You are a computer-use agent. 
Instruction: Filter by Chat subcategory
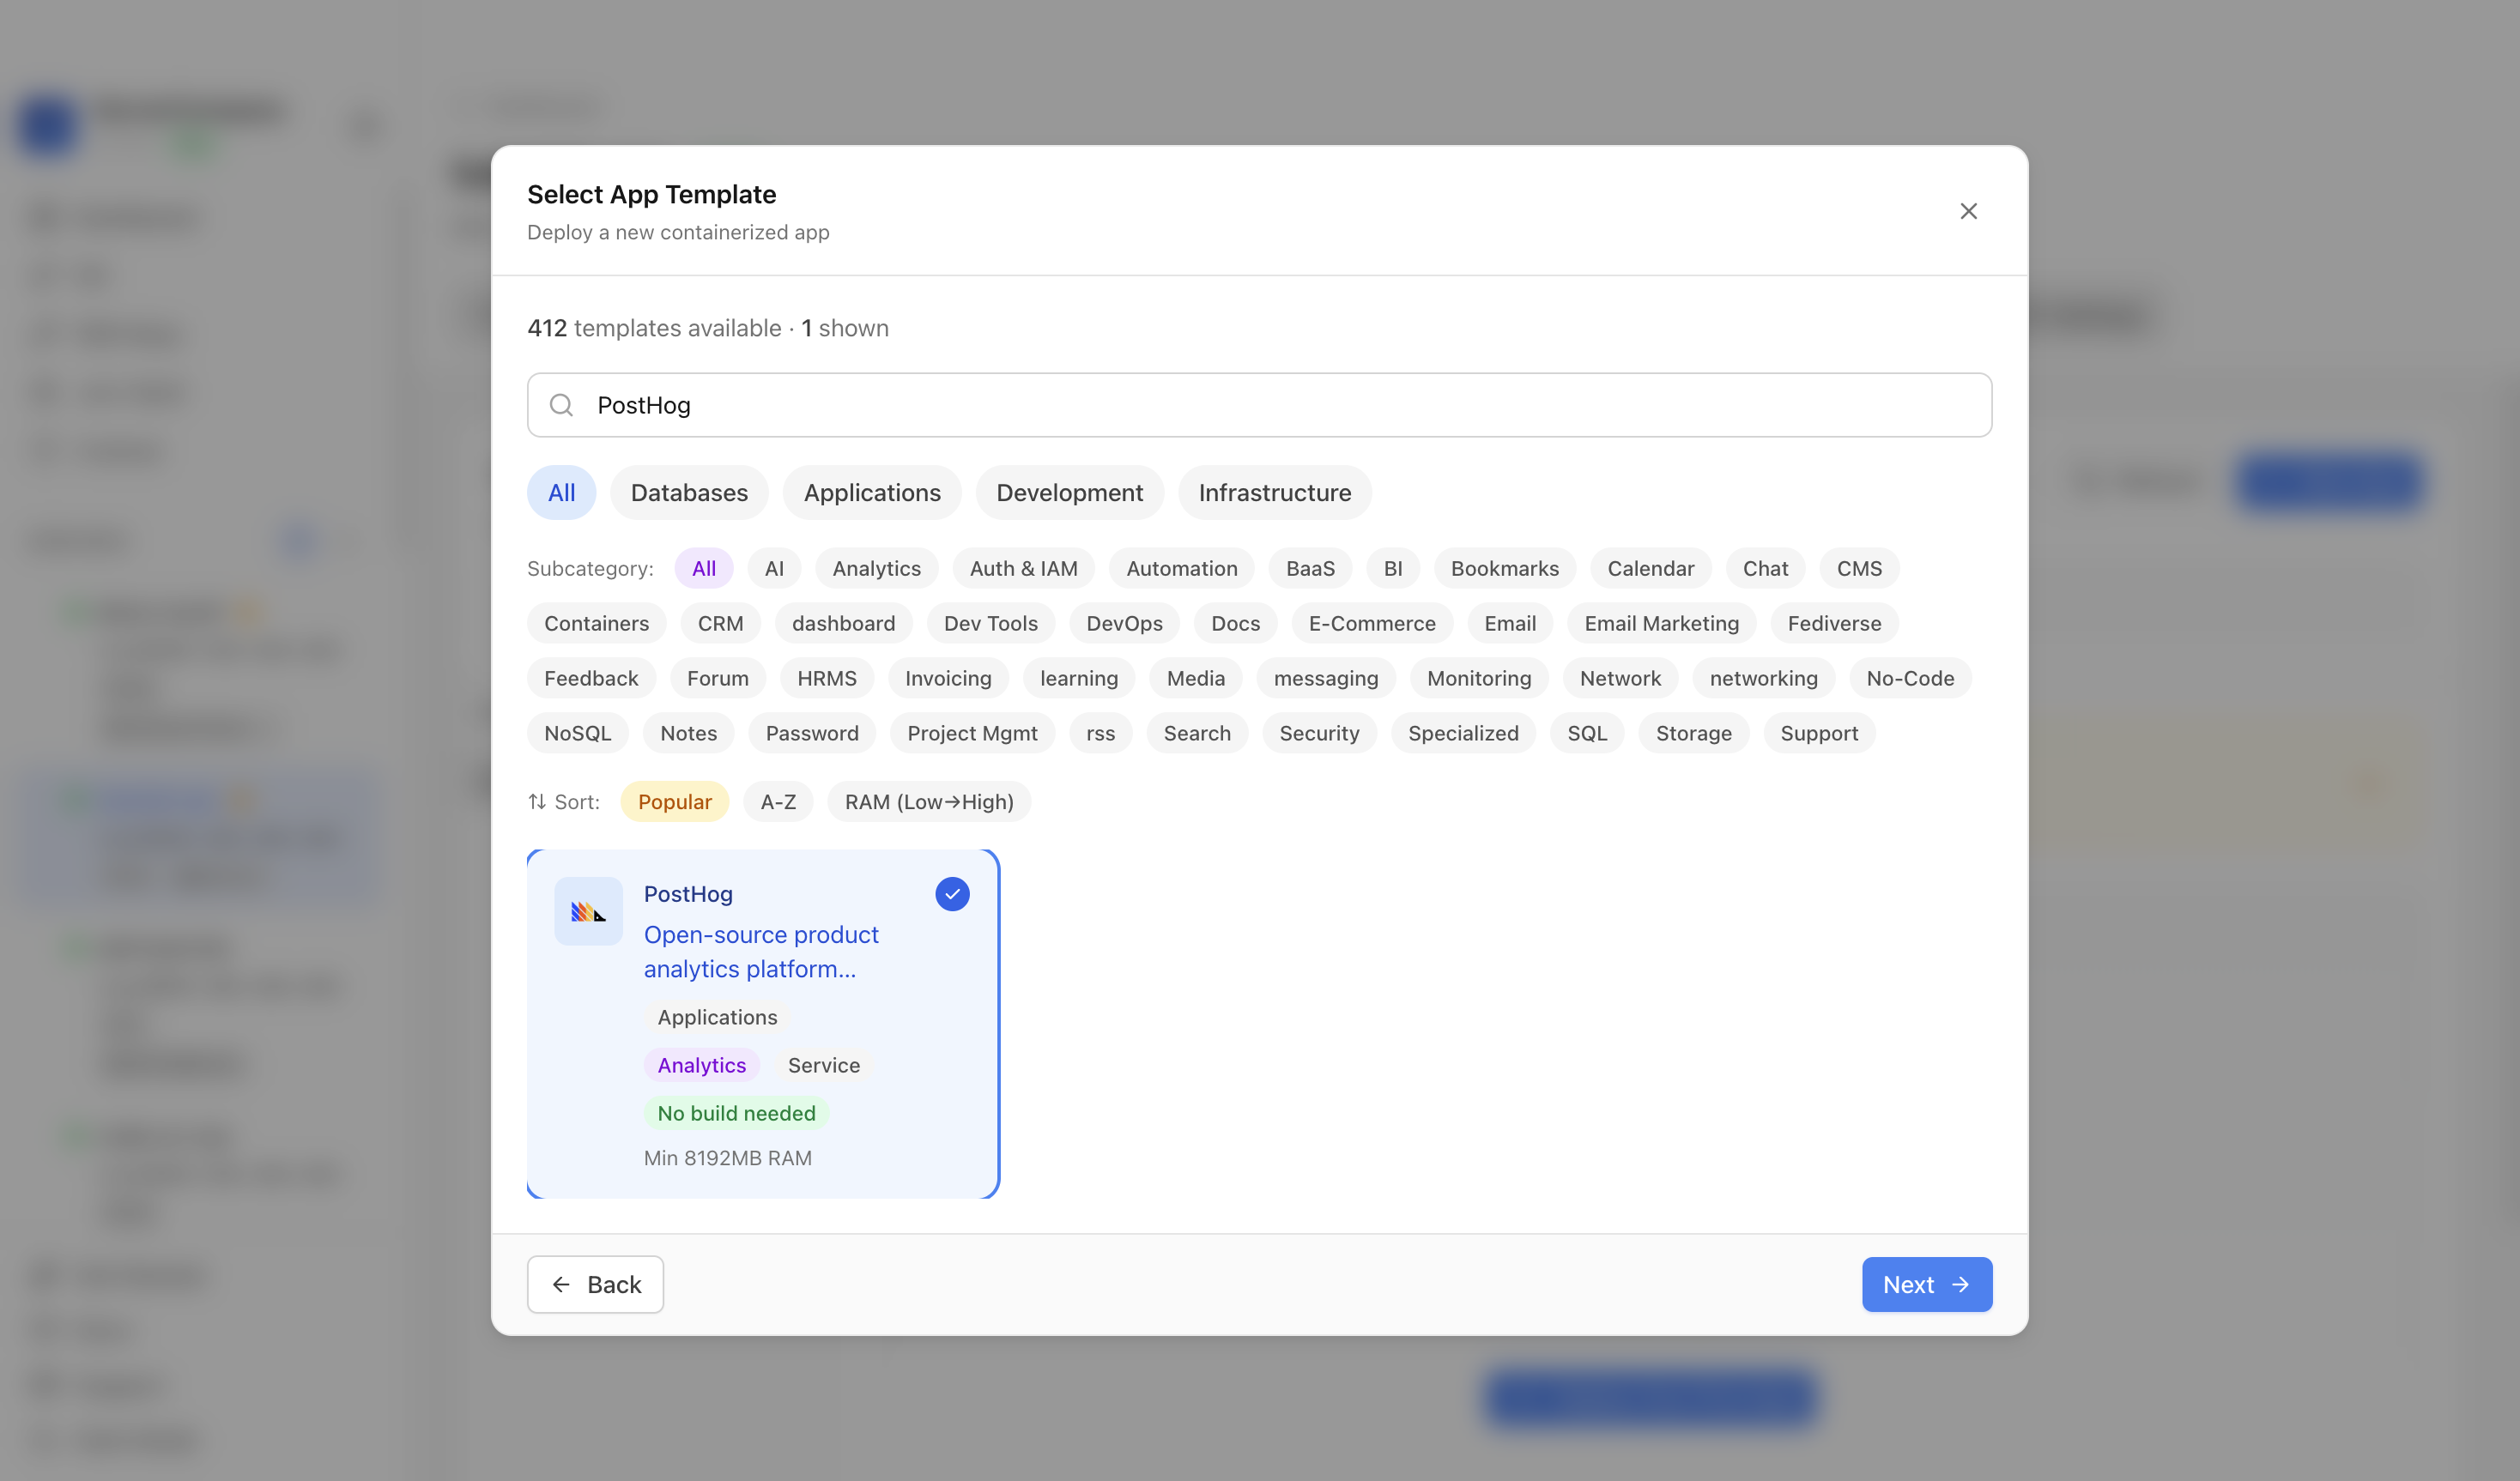pyautogui.click(x=1765, y=568)
